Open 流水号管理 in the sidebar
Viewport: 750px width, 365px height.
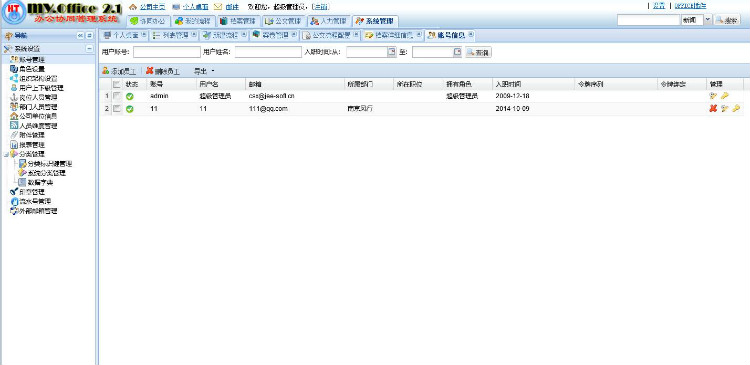35,201
